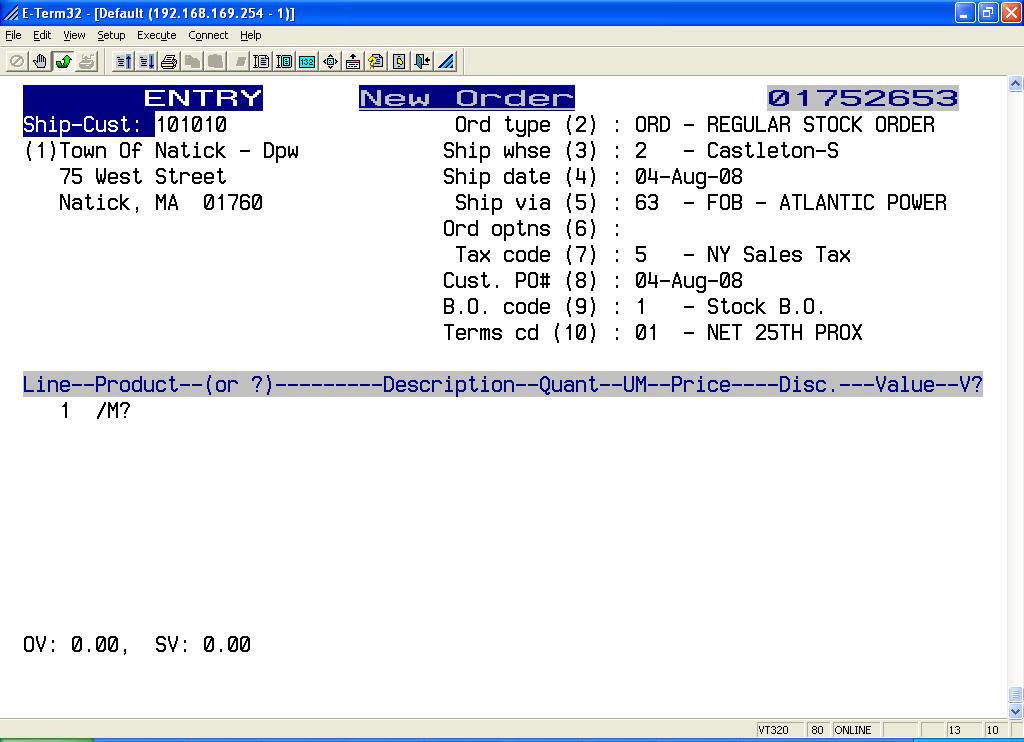Open the Setup menu
1024x742 pixels.
(x=111, y=35)
